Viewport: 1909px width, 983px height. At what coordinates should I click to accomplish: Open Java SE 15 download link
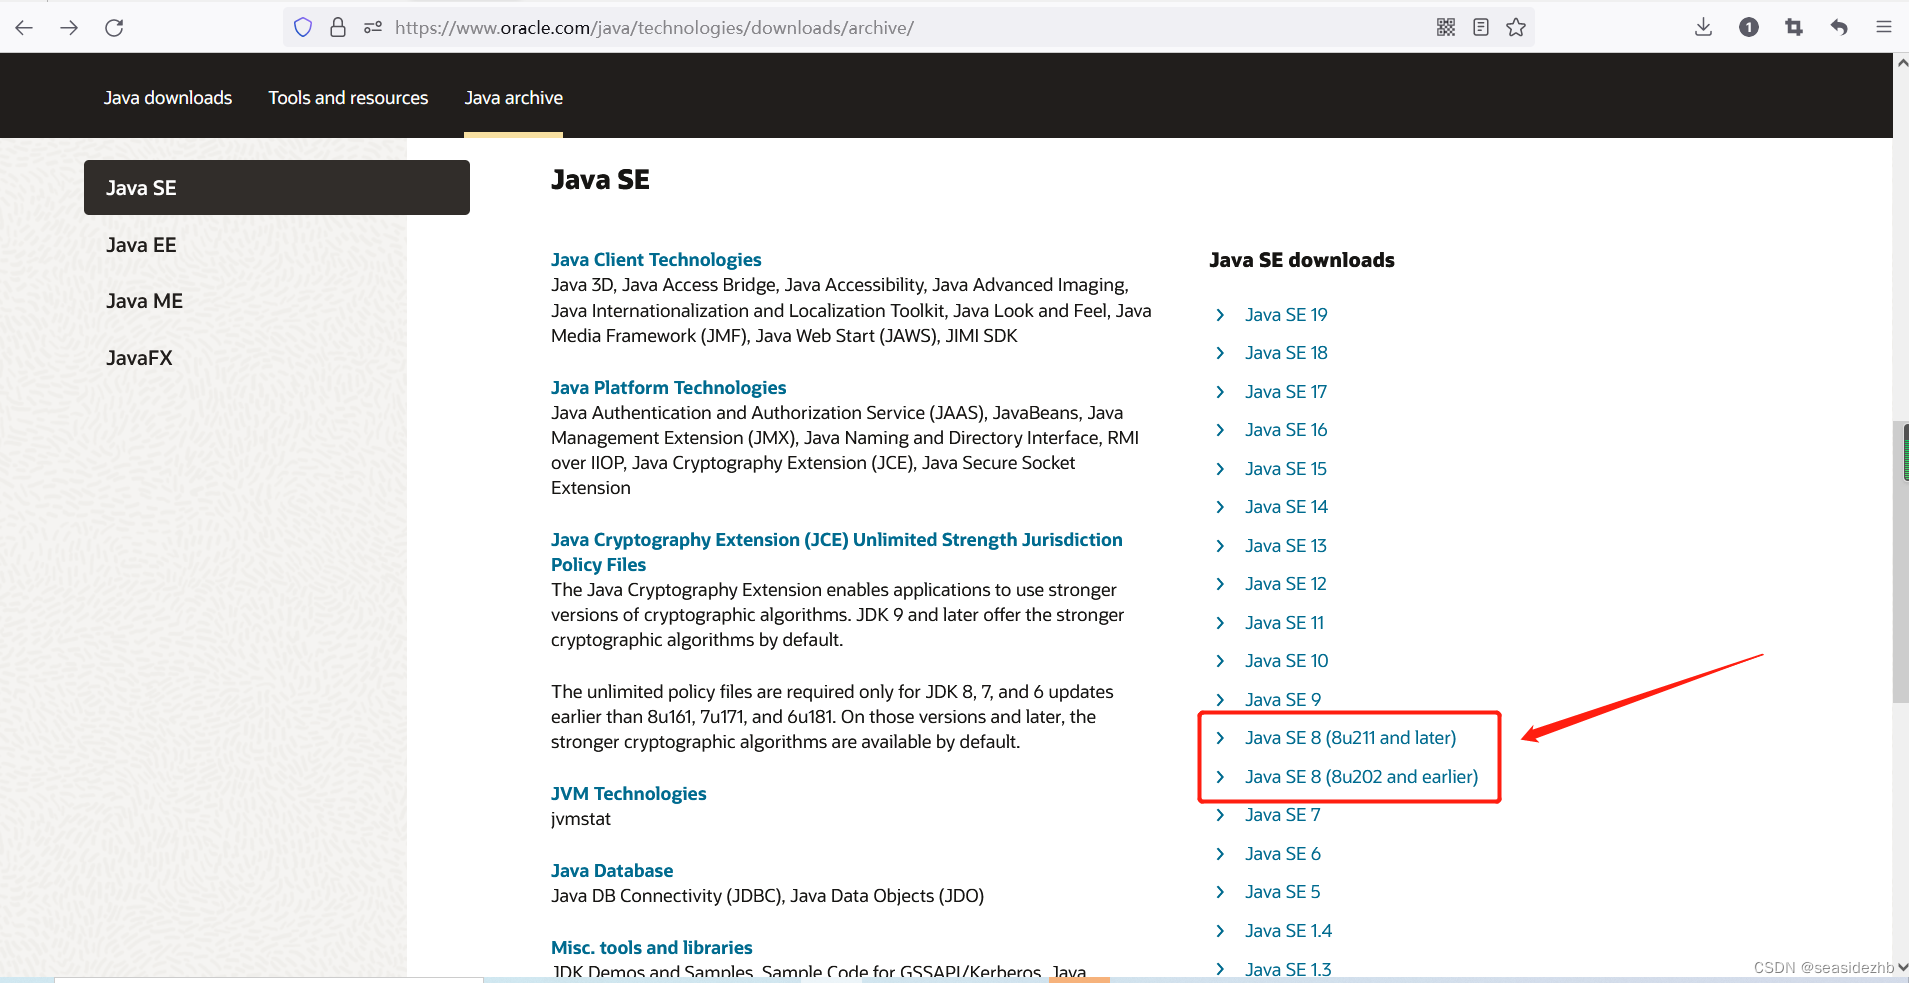point(1286,469)
